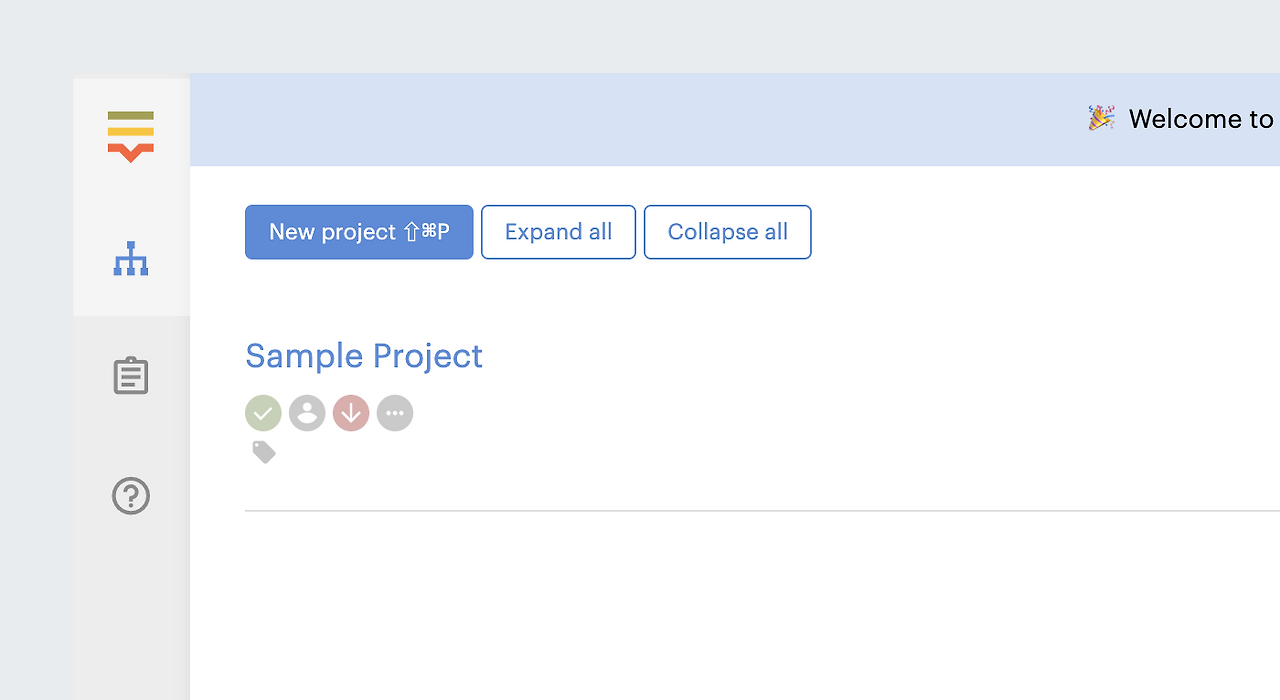The image size is (1280, 700).
Task: Select the project hierarchy icon in the sidebar
Action: pos(130,258)
